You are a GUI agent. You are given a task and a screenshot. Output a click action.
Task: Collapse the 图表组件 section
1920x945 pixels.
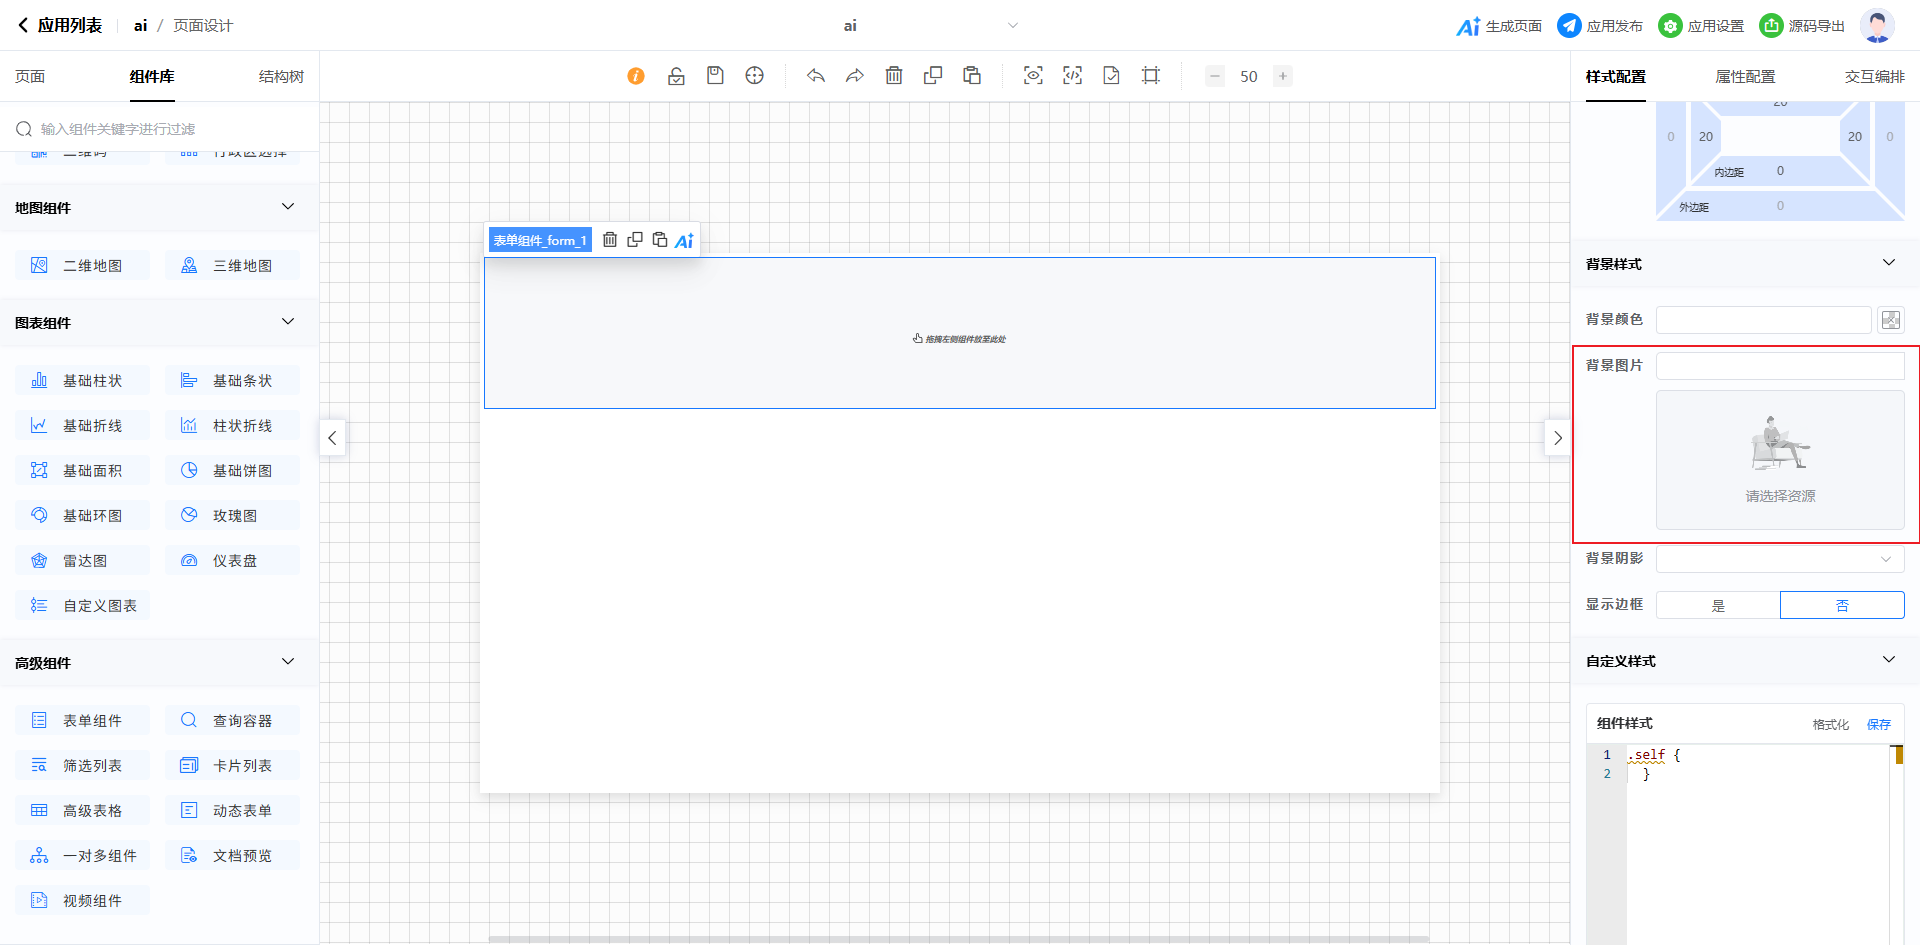[x=288, y=322]
